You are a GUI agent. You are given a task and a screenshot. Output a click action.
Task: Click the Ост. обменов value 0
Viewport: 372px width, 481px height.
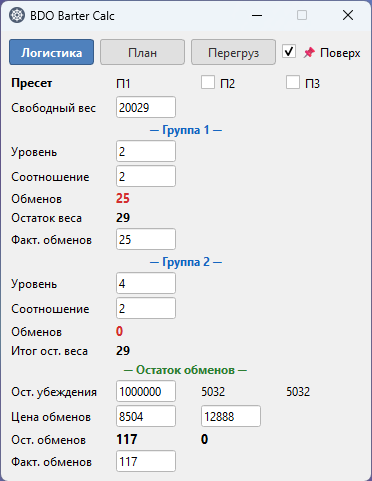[x=204, y=440]
